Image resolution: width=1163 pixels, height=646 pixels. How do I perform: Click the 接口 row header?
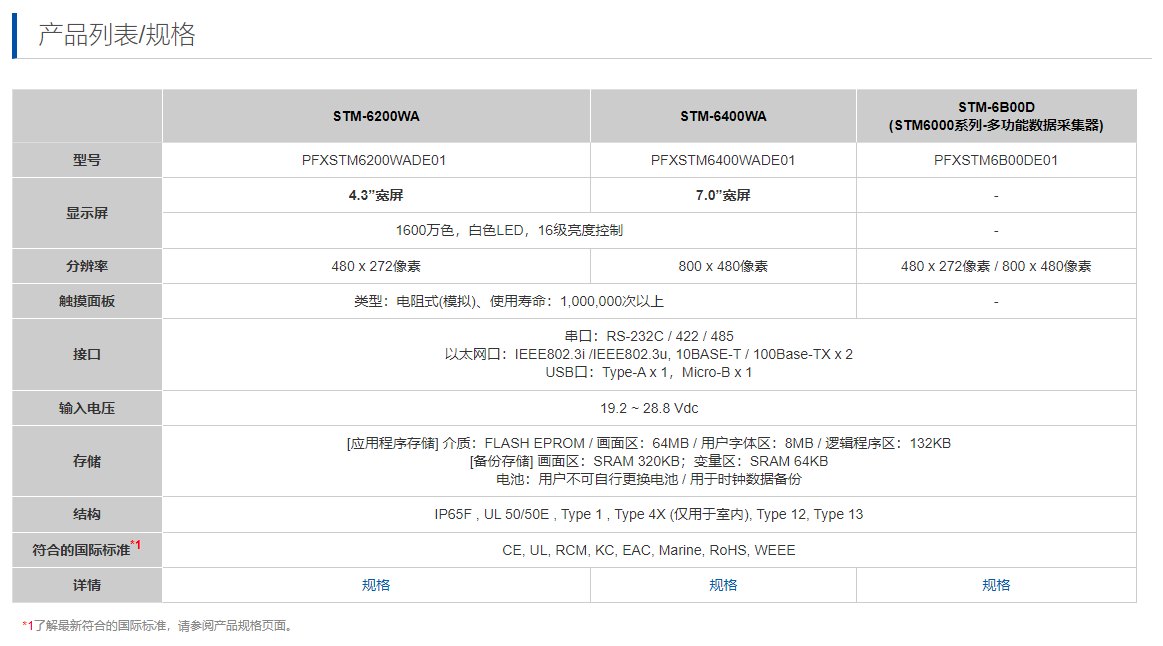87,355
